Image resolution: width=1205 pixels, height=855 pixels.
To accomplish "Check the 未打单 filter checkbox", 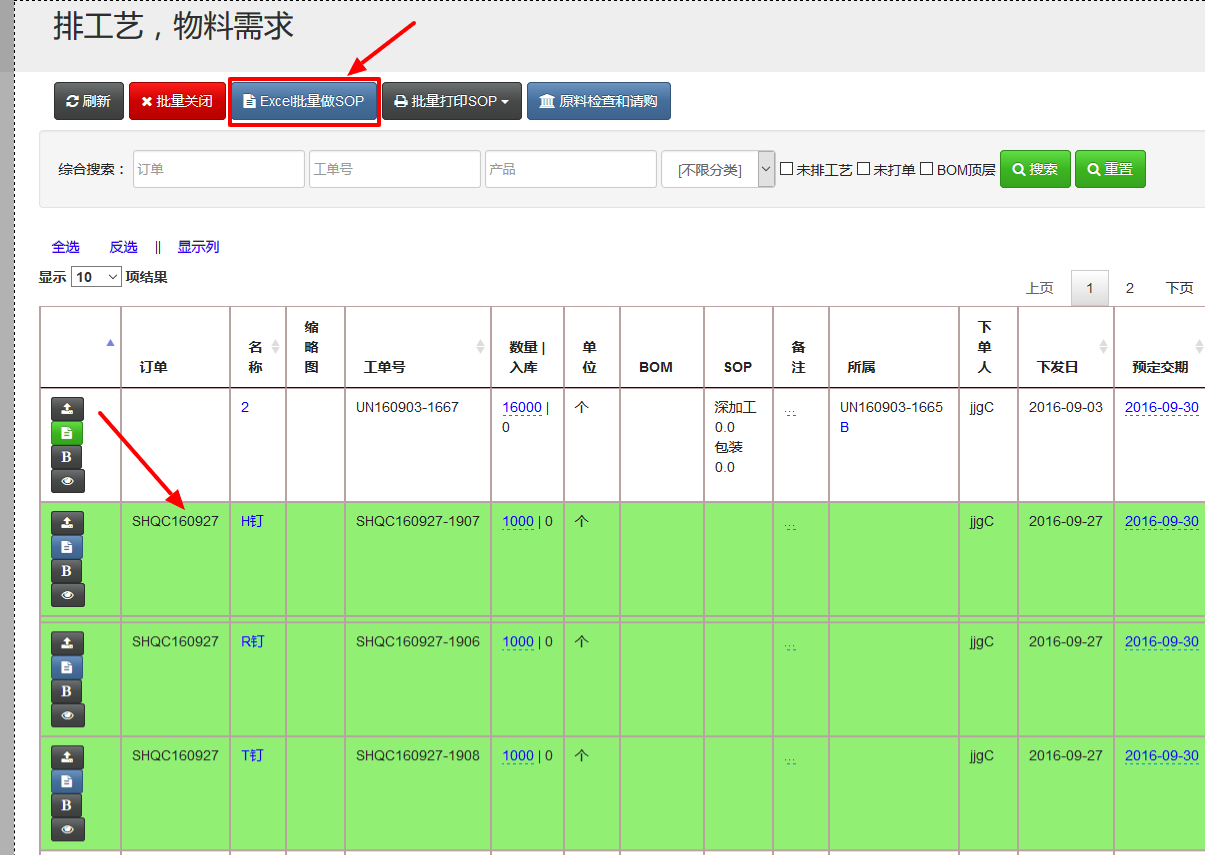I will [x=864, y=169].
